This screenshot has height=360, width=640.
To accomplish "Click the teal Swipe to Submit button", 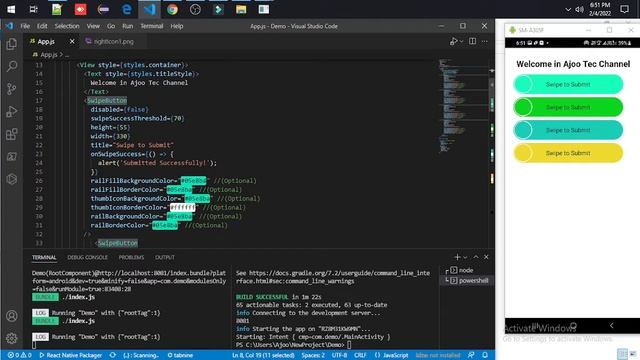I will pyautogui.click(x=568, y=130).
